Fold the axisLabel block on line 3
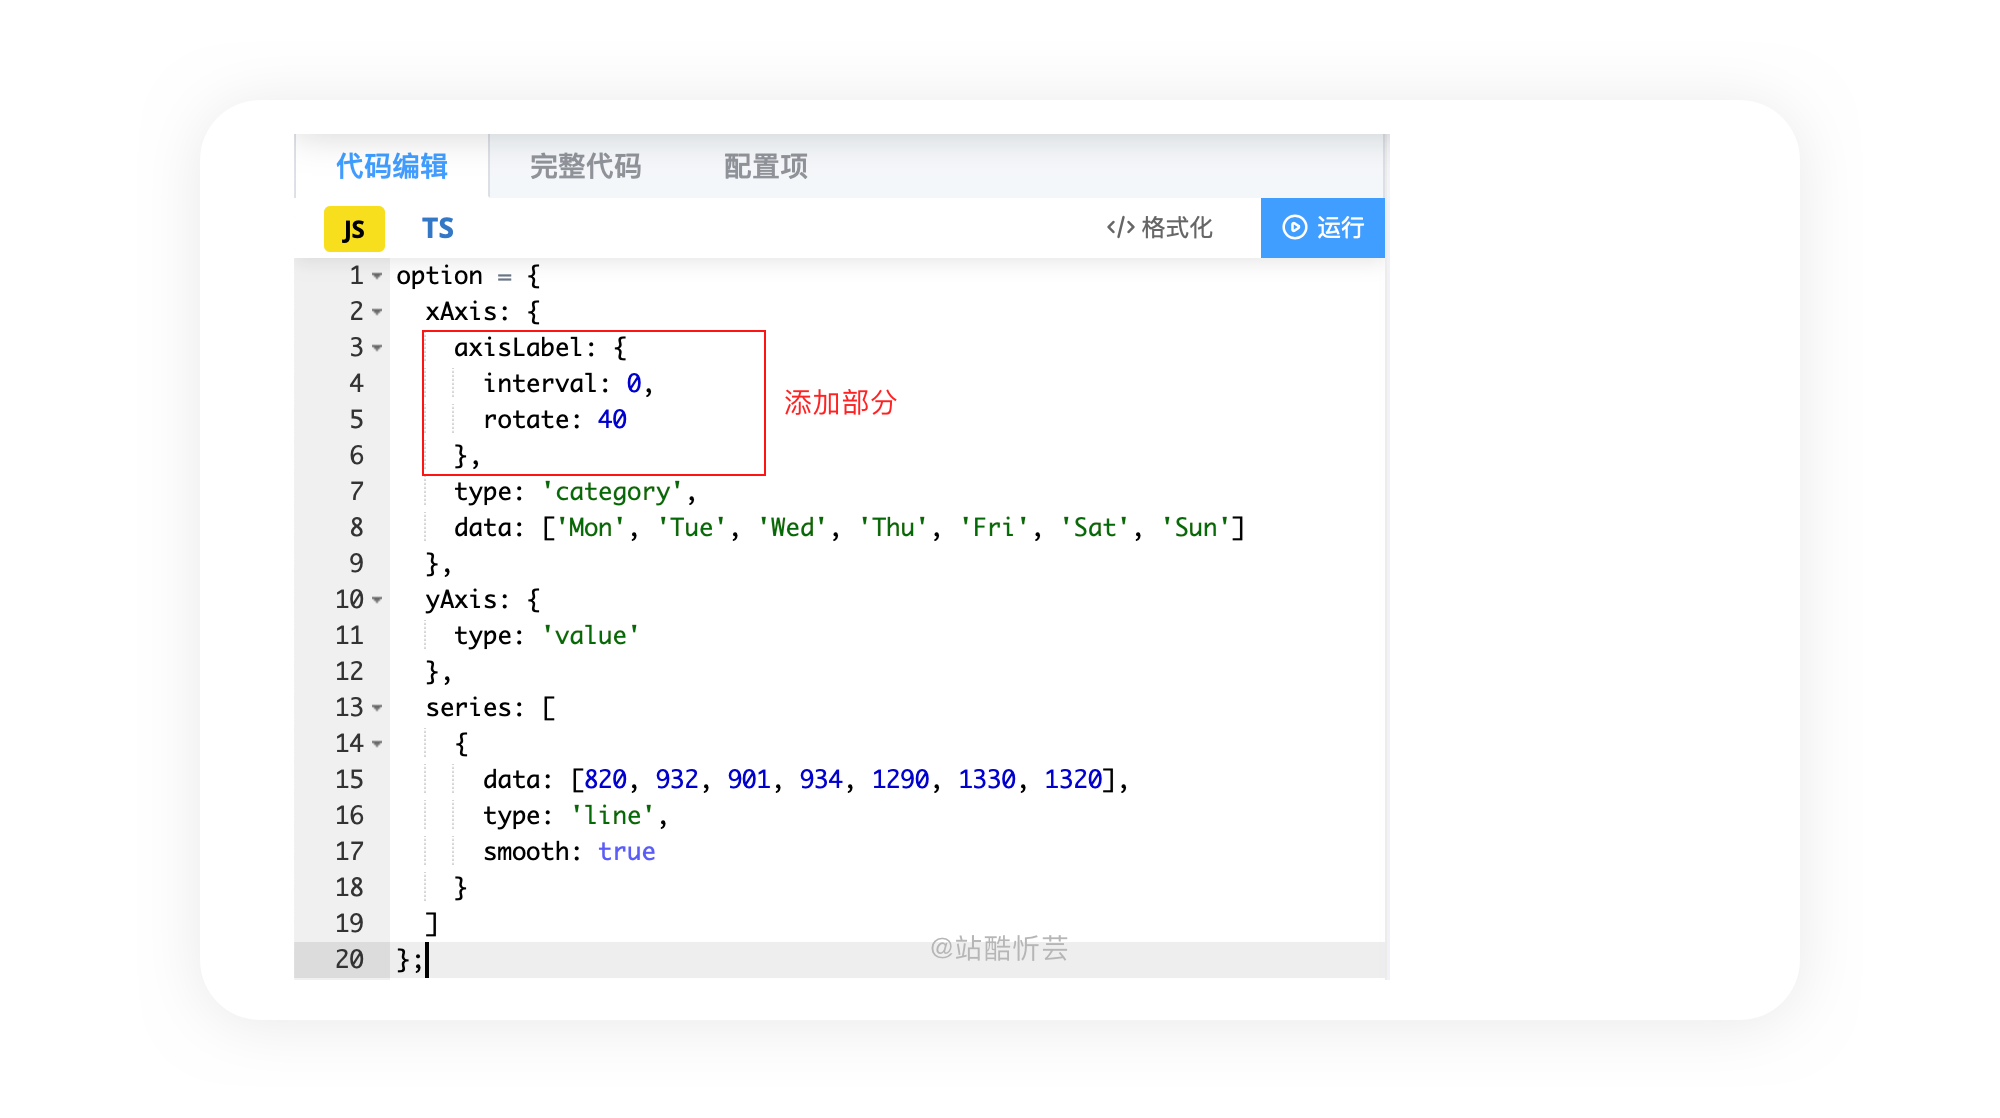Screen dimensions: 2000x1118 click(377, 348)
